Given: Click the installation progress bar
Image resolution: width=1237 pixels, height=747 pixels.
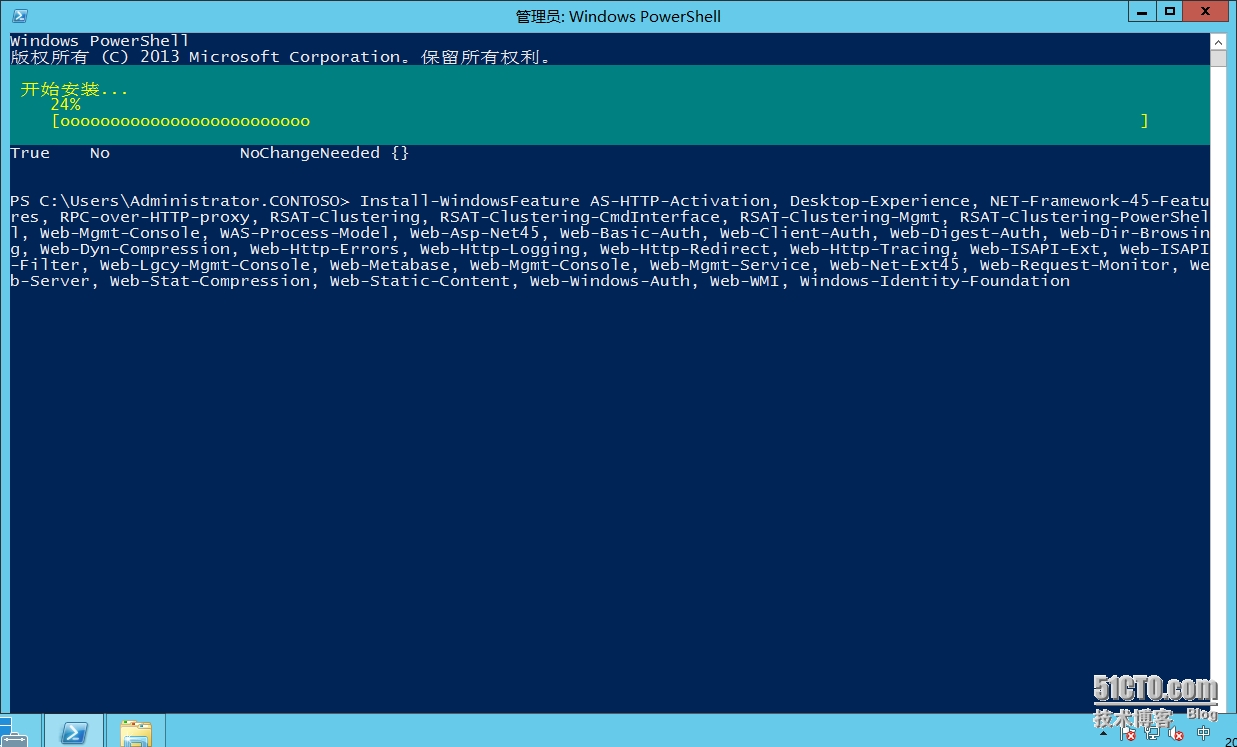Looking at the screenshot, I should [600, 121].
